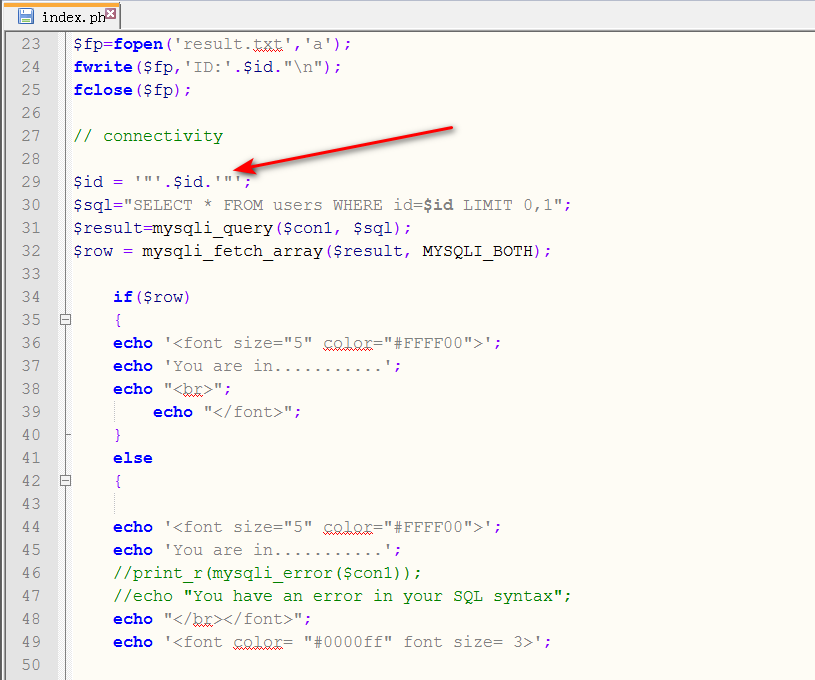Viewport: 815px width, 680px height.
Task: Collapse the else block fold marker
Action: tap(65, 481)
